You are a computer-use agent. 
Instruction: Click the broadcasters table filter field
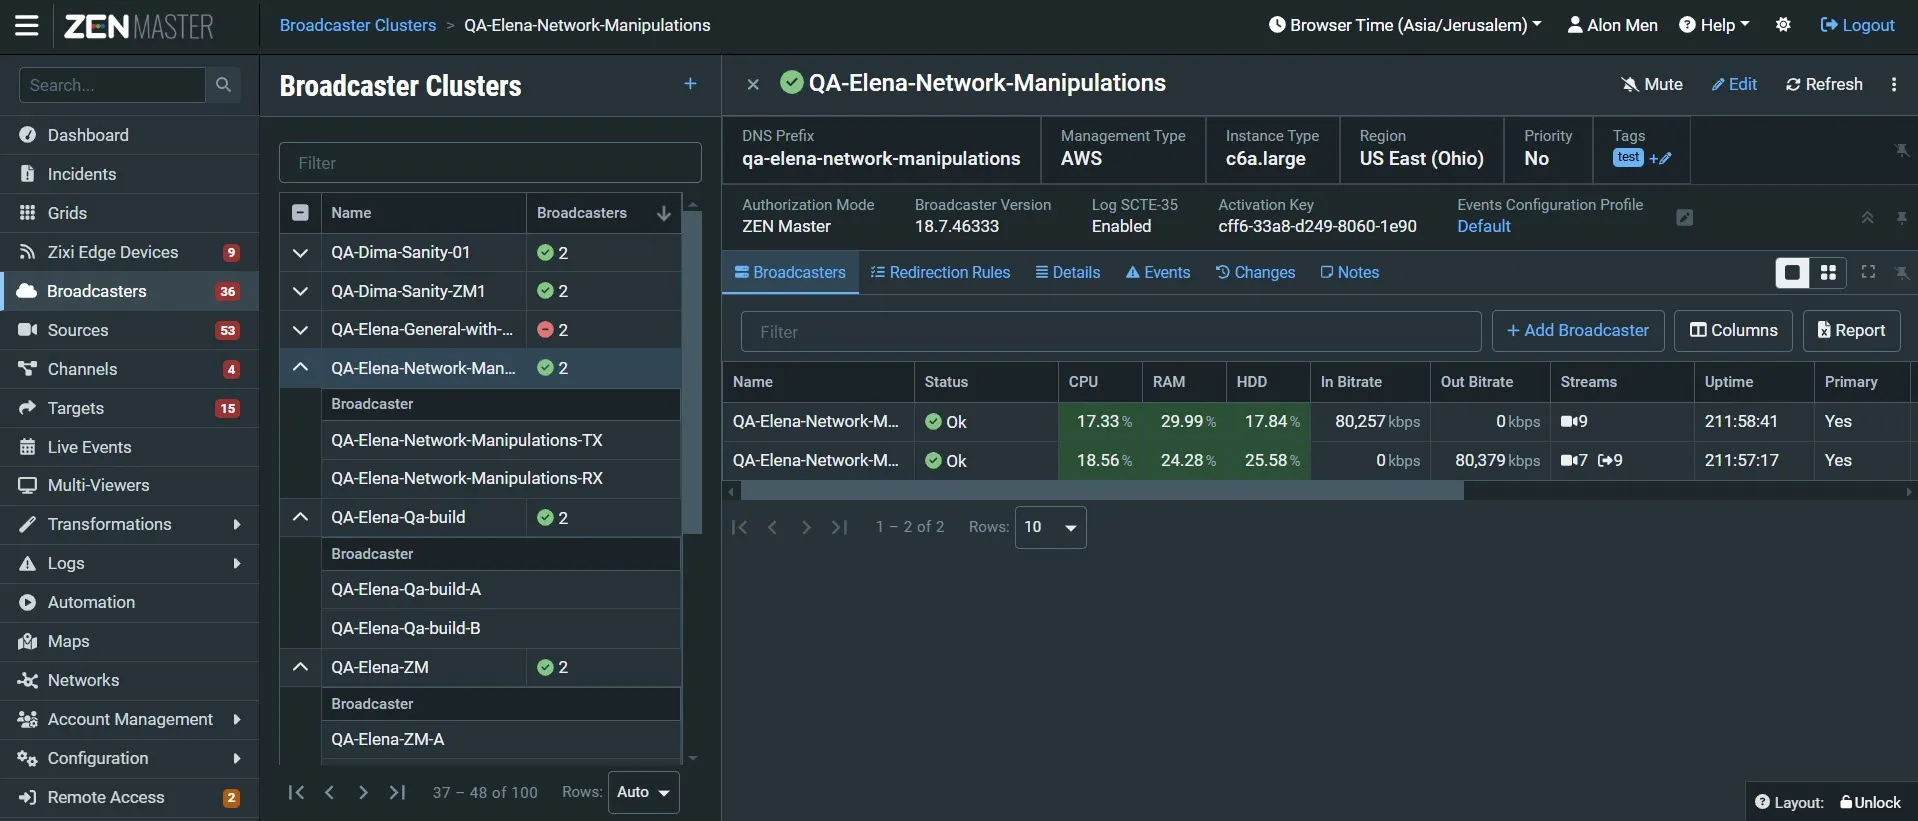(1111, 332)
